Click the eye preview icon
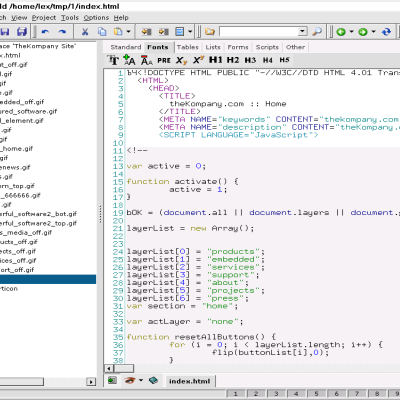 [x=130, y=380]
